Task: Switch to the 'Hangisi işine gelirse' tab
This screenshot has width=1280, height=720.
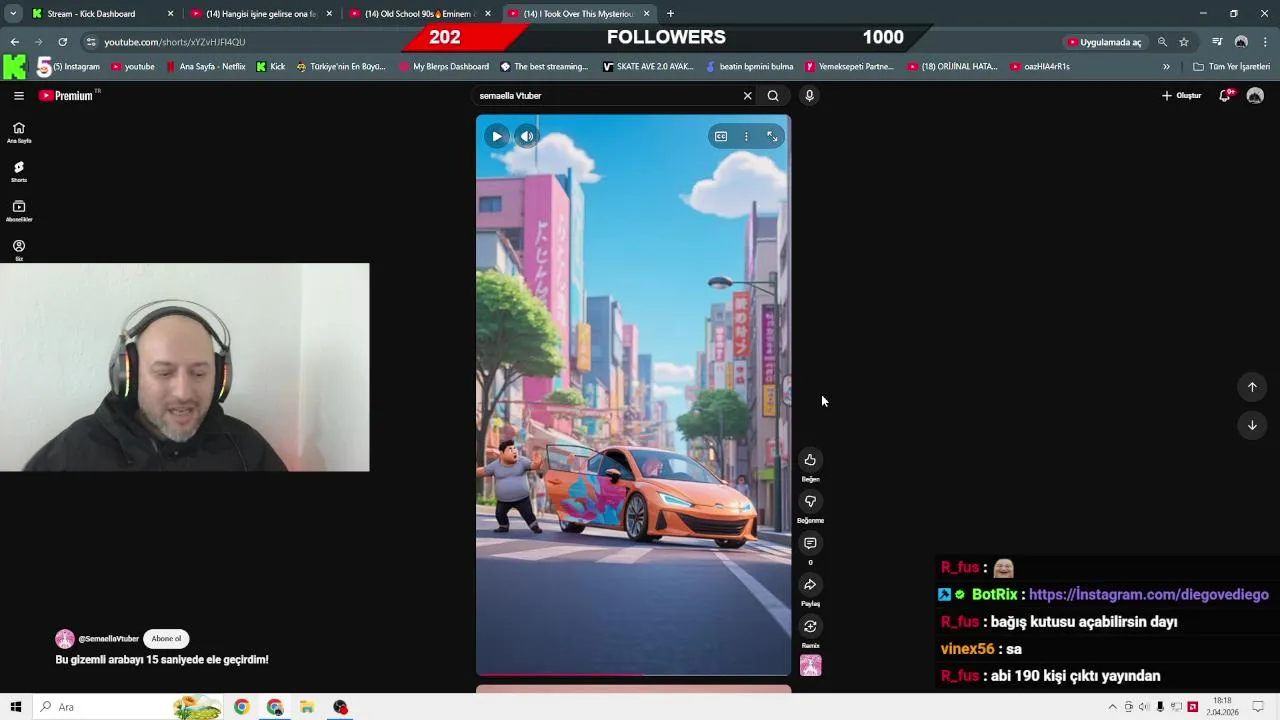Action: tap(262, 14)
